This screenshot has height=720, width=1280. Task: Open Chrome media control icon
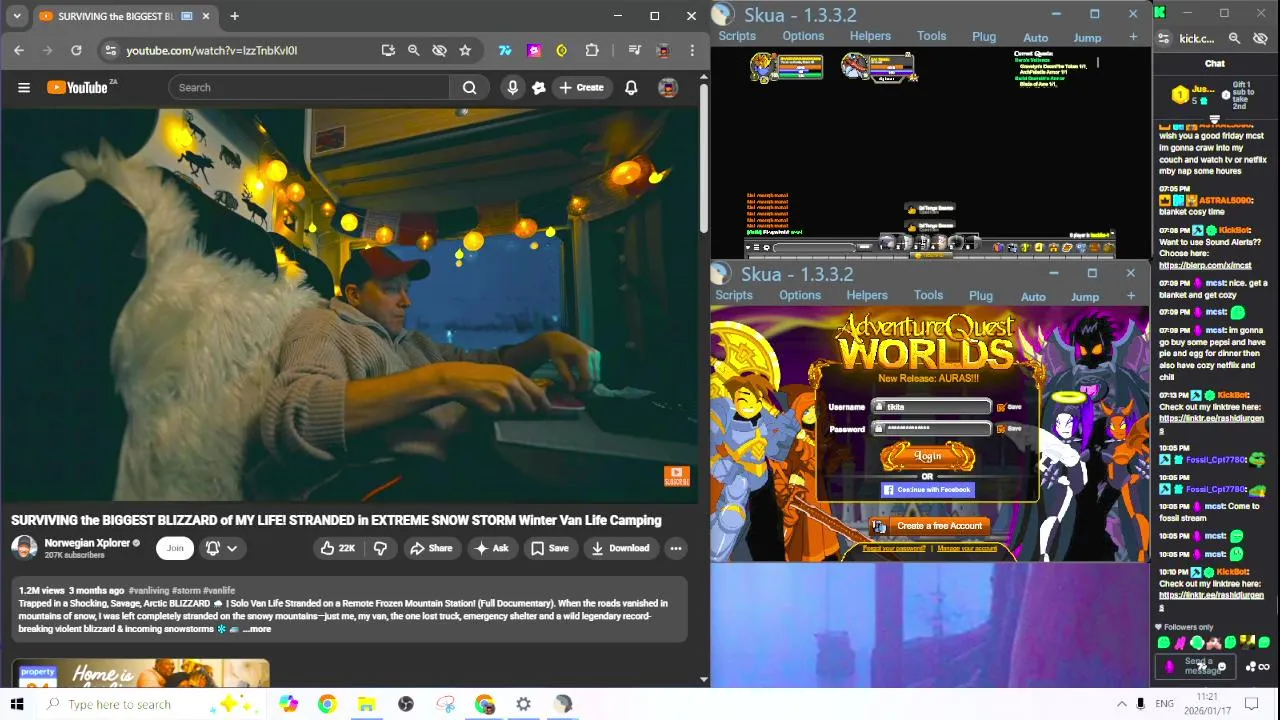tap(634, 50)
